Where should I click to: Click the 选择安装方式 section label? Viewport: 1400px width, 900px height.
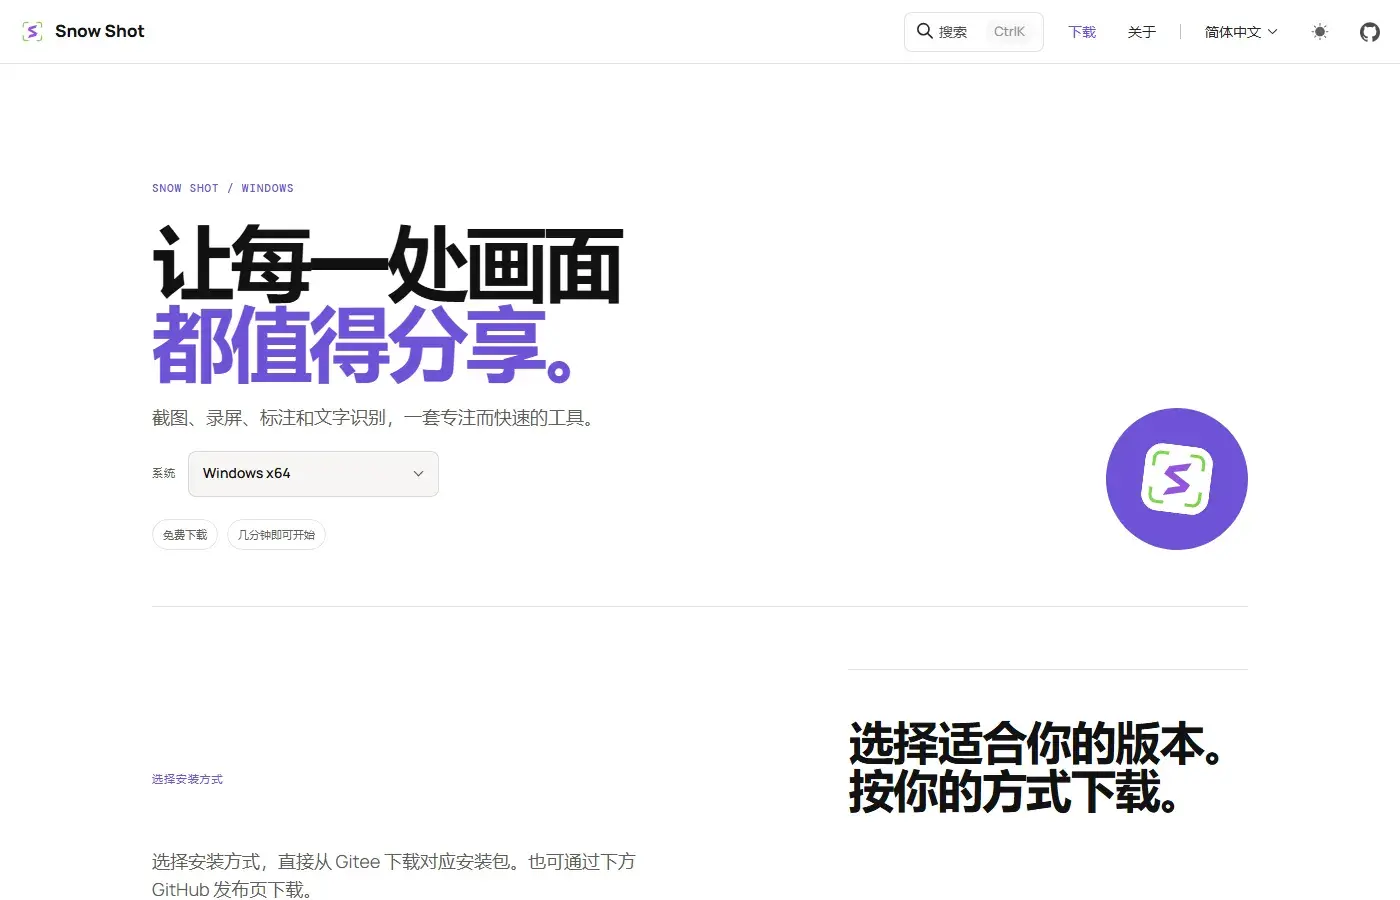click(187, 779)
